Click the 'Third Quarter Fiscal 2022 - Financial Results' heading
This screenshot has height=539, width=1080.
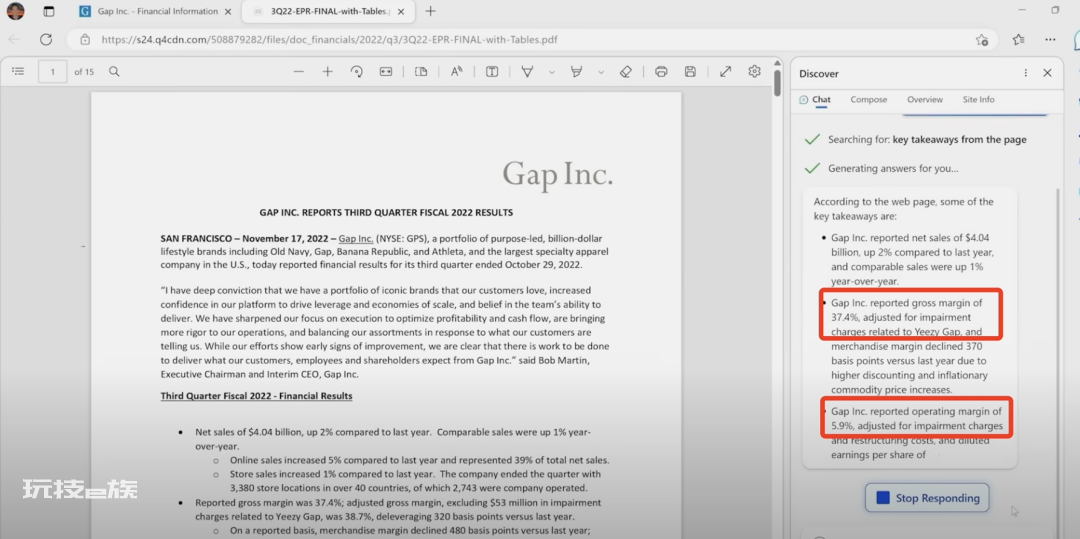click(x=256, y=396)
